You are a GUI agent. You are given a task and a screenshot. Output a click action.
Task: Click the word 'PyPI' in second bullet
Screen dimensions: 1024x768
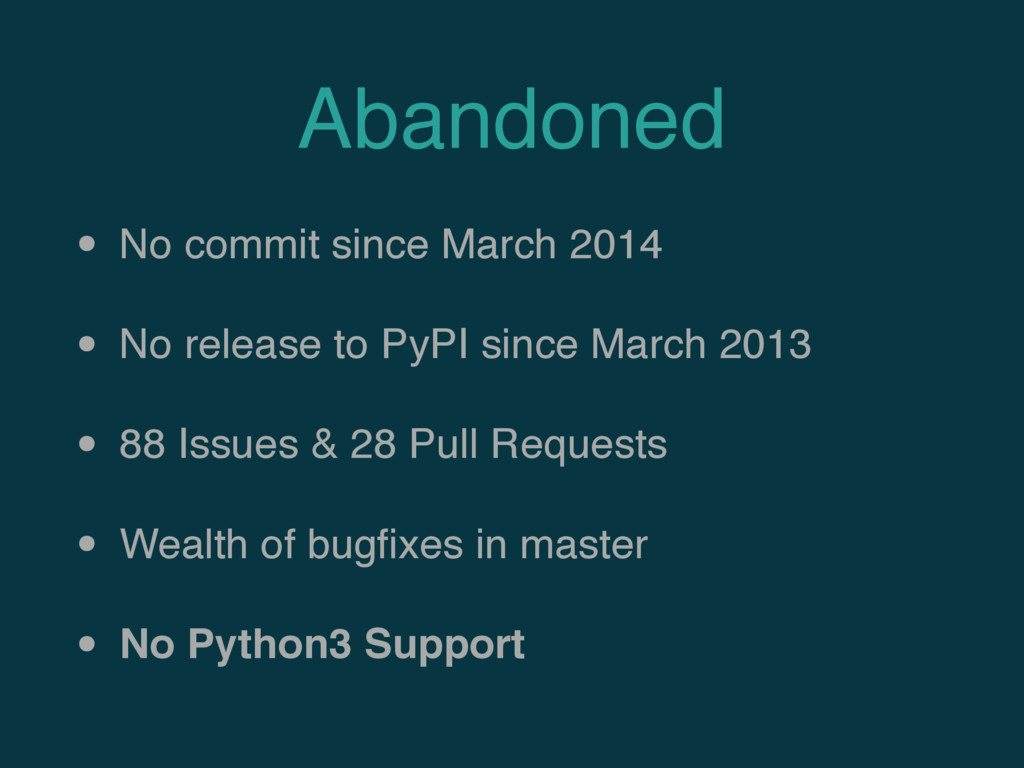[x=424, y=346]
